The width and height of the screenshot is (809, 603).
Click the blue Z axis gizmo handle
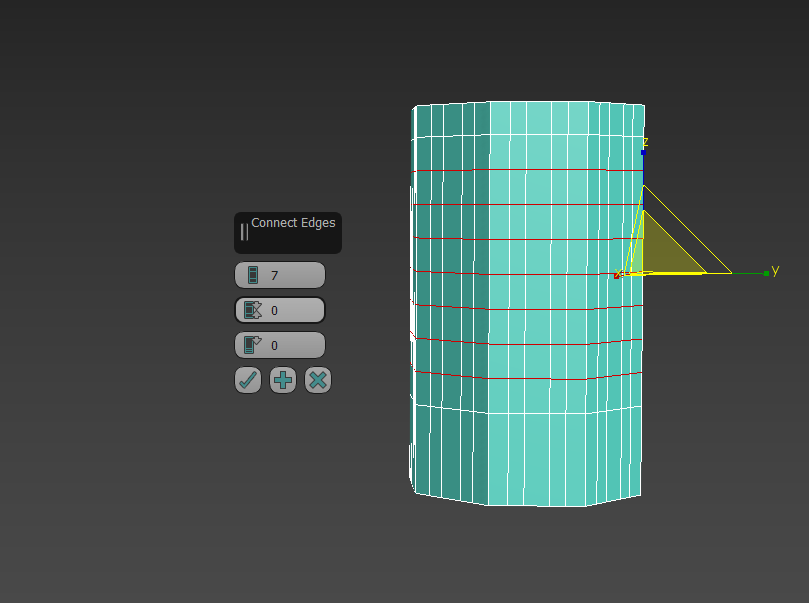point(643,153)
